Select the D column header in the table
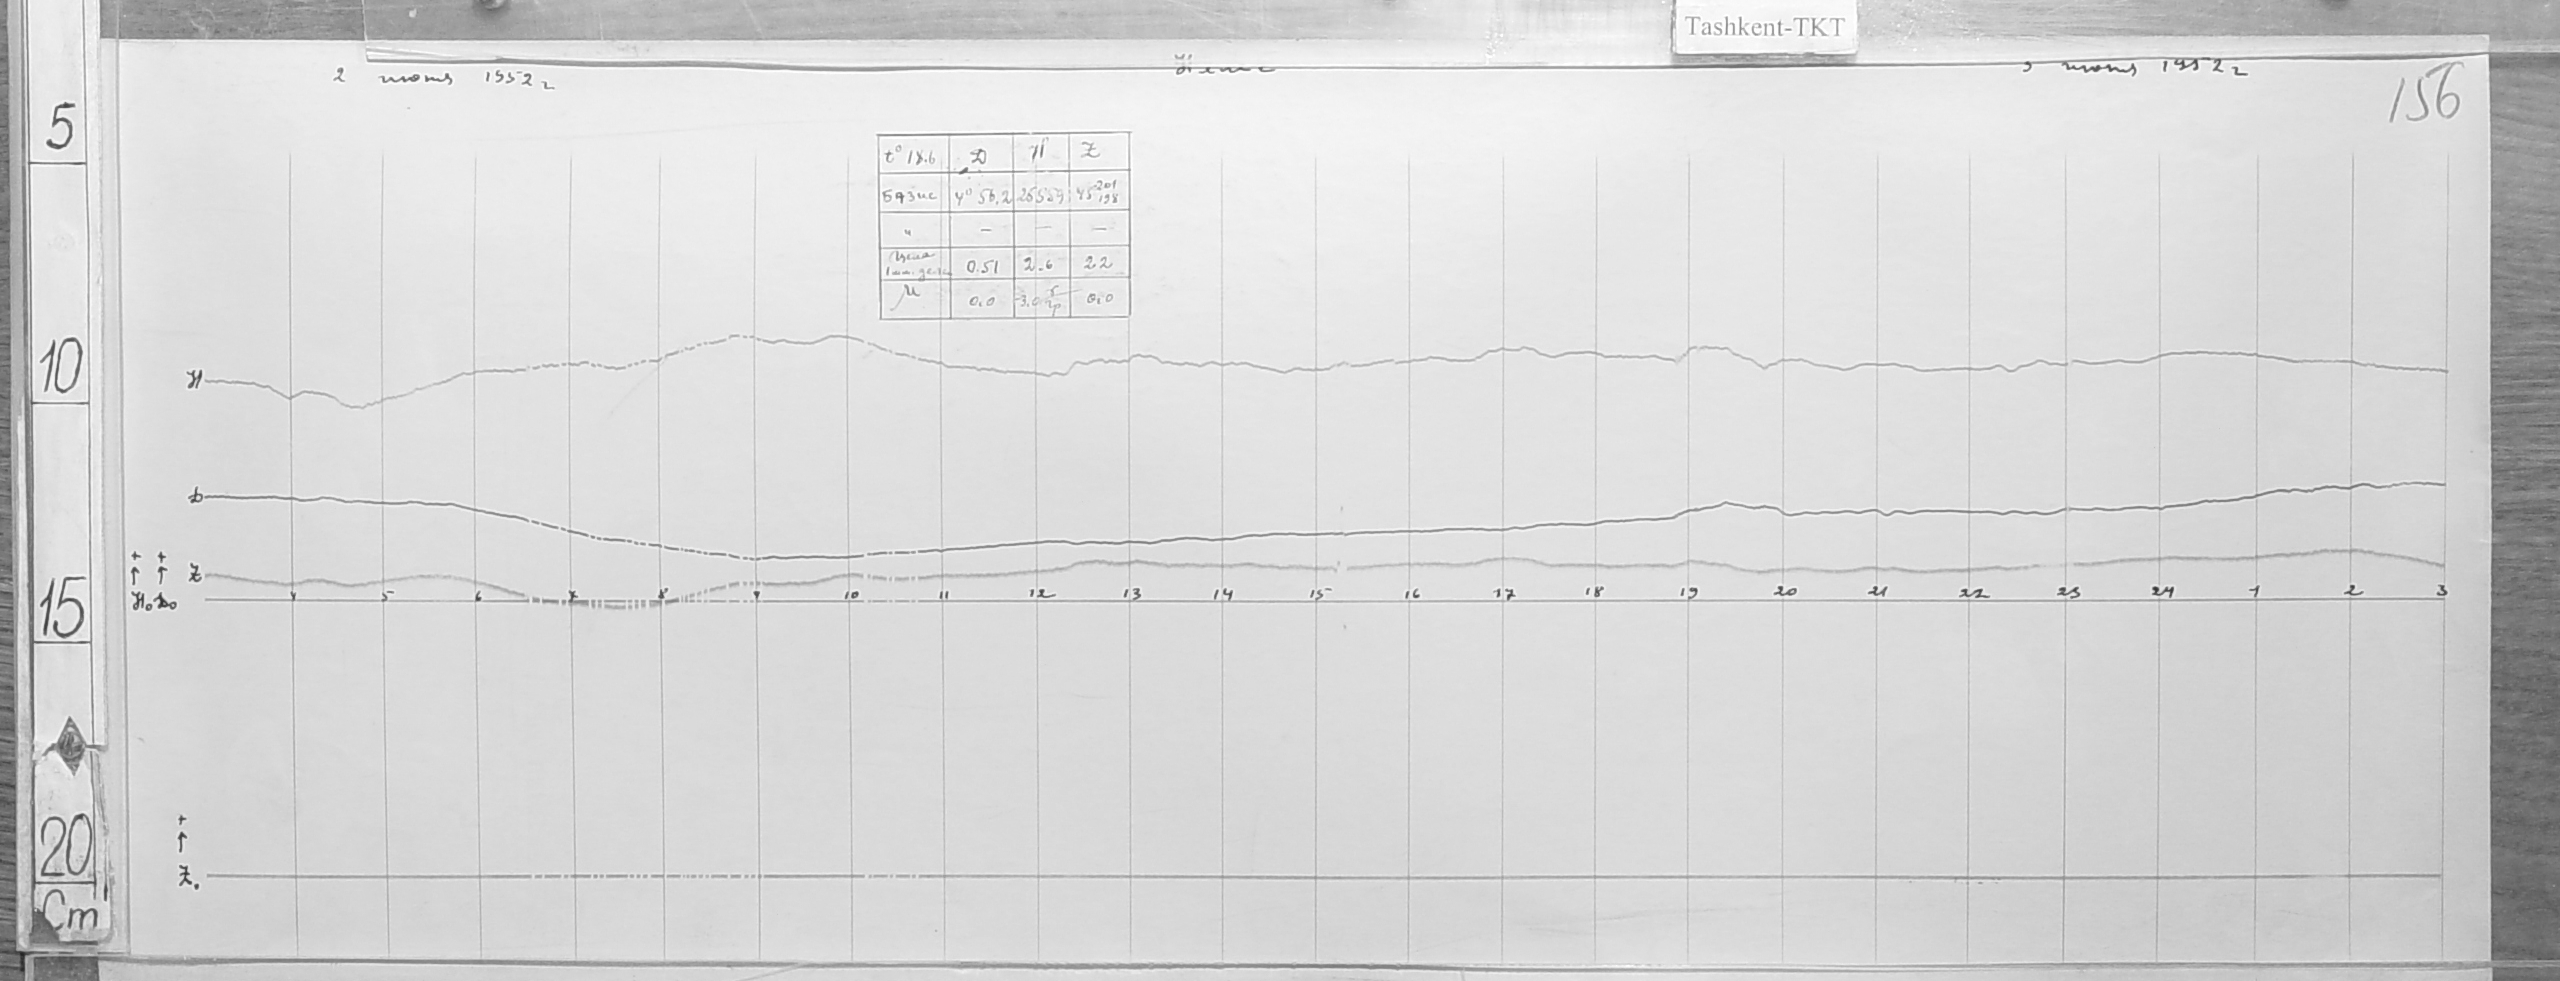The height and width of the screenshot is (981, 2560). 980,155
